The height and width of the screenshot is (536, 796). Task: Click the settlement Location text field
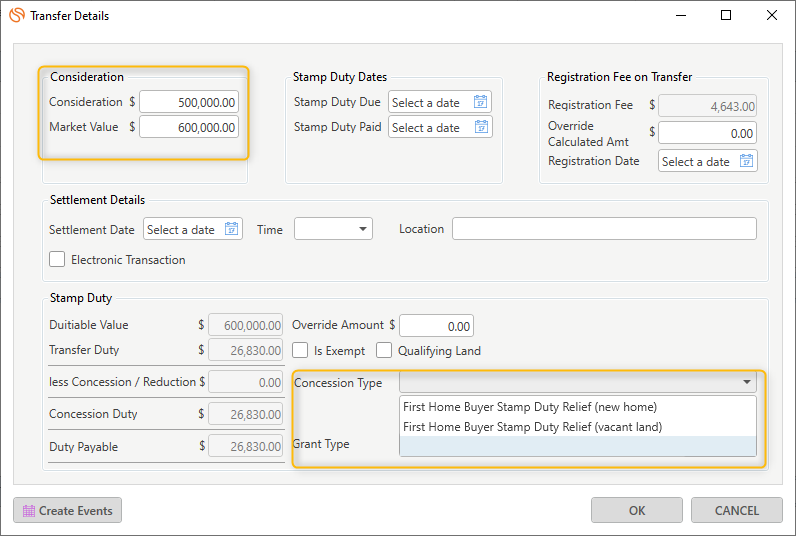(604, 229)
